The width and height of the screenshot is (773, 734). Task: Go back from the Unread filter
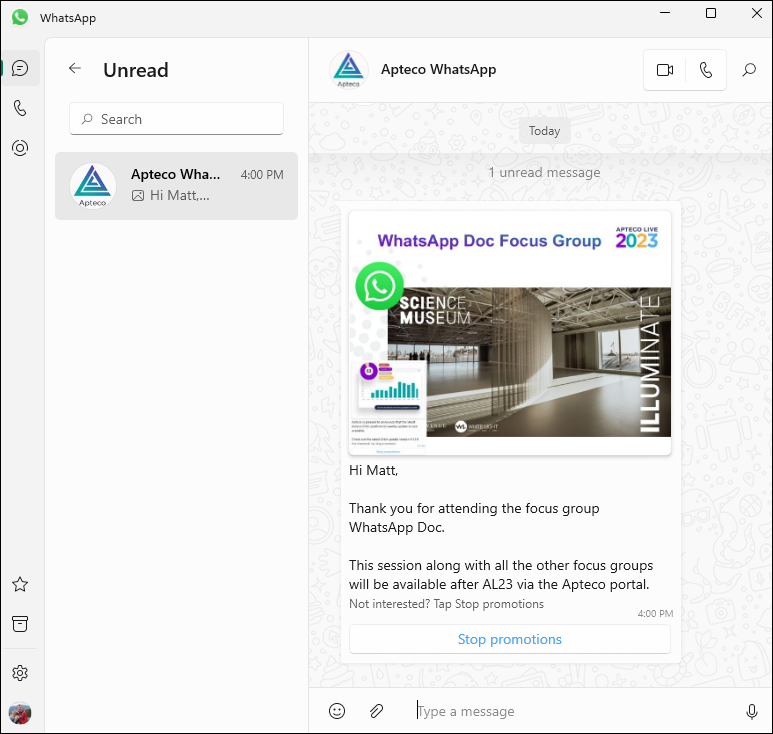[75, 68]
